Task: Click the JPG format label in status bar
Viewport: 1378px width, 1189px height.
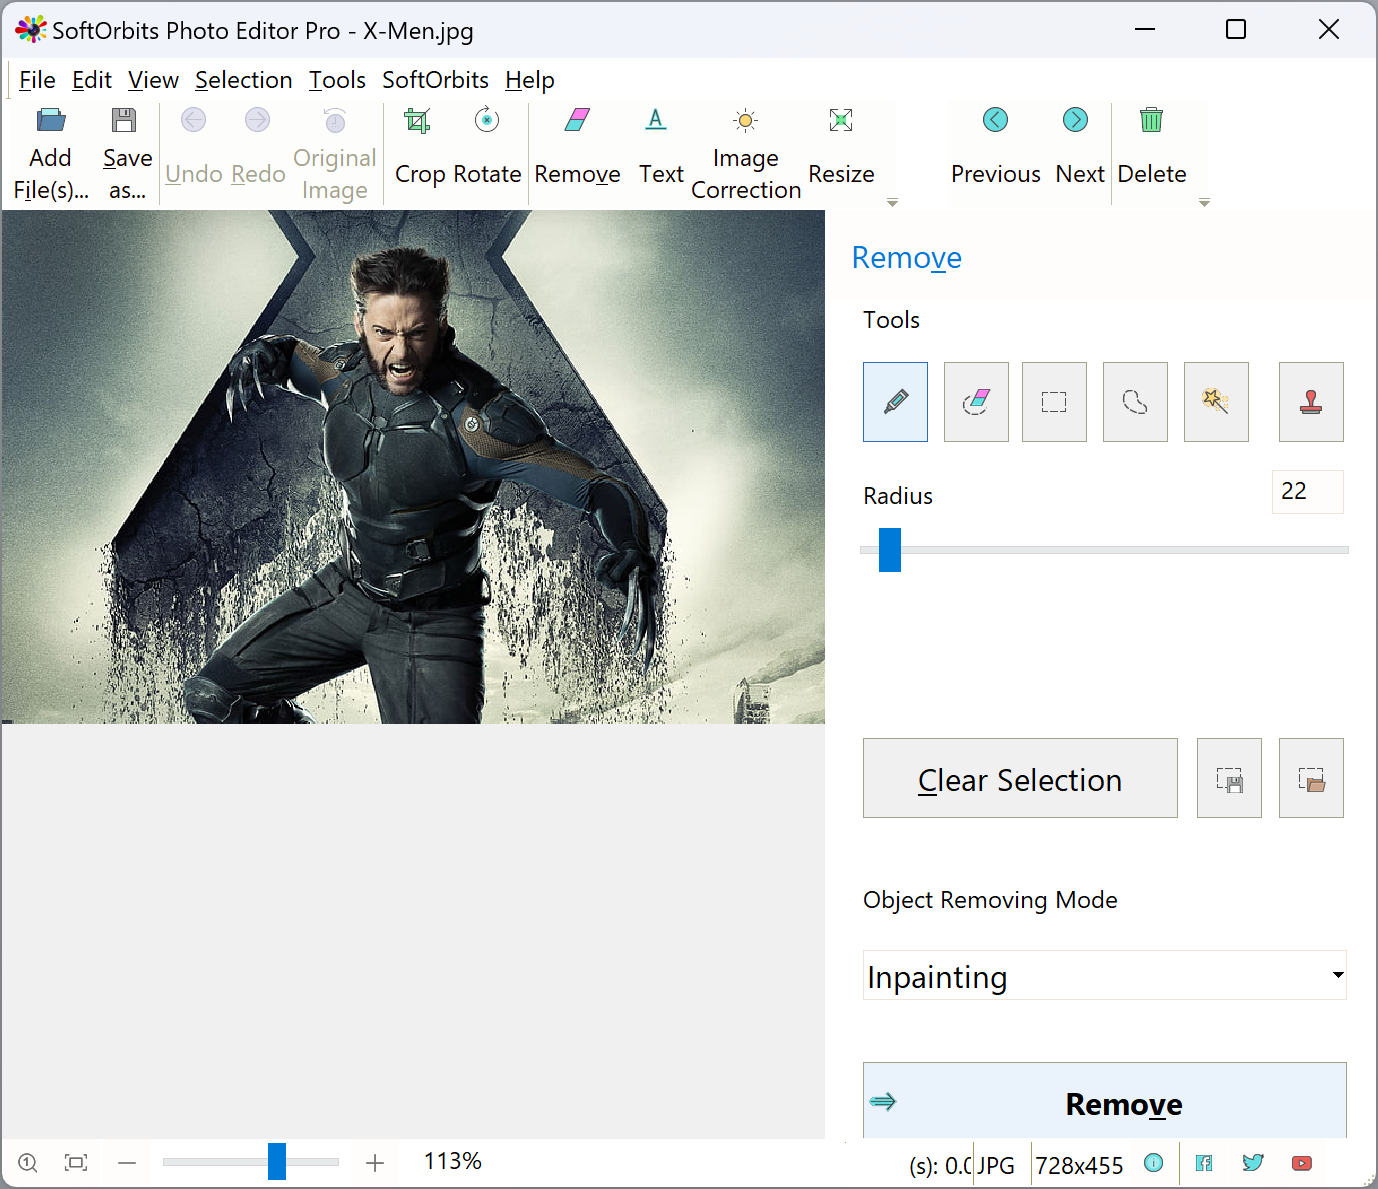Action: click(x=995, y=1166)
